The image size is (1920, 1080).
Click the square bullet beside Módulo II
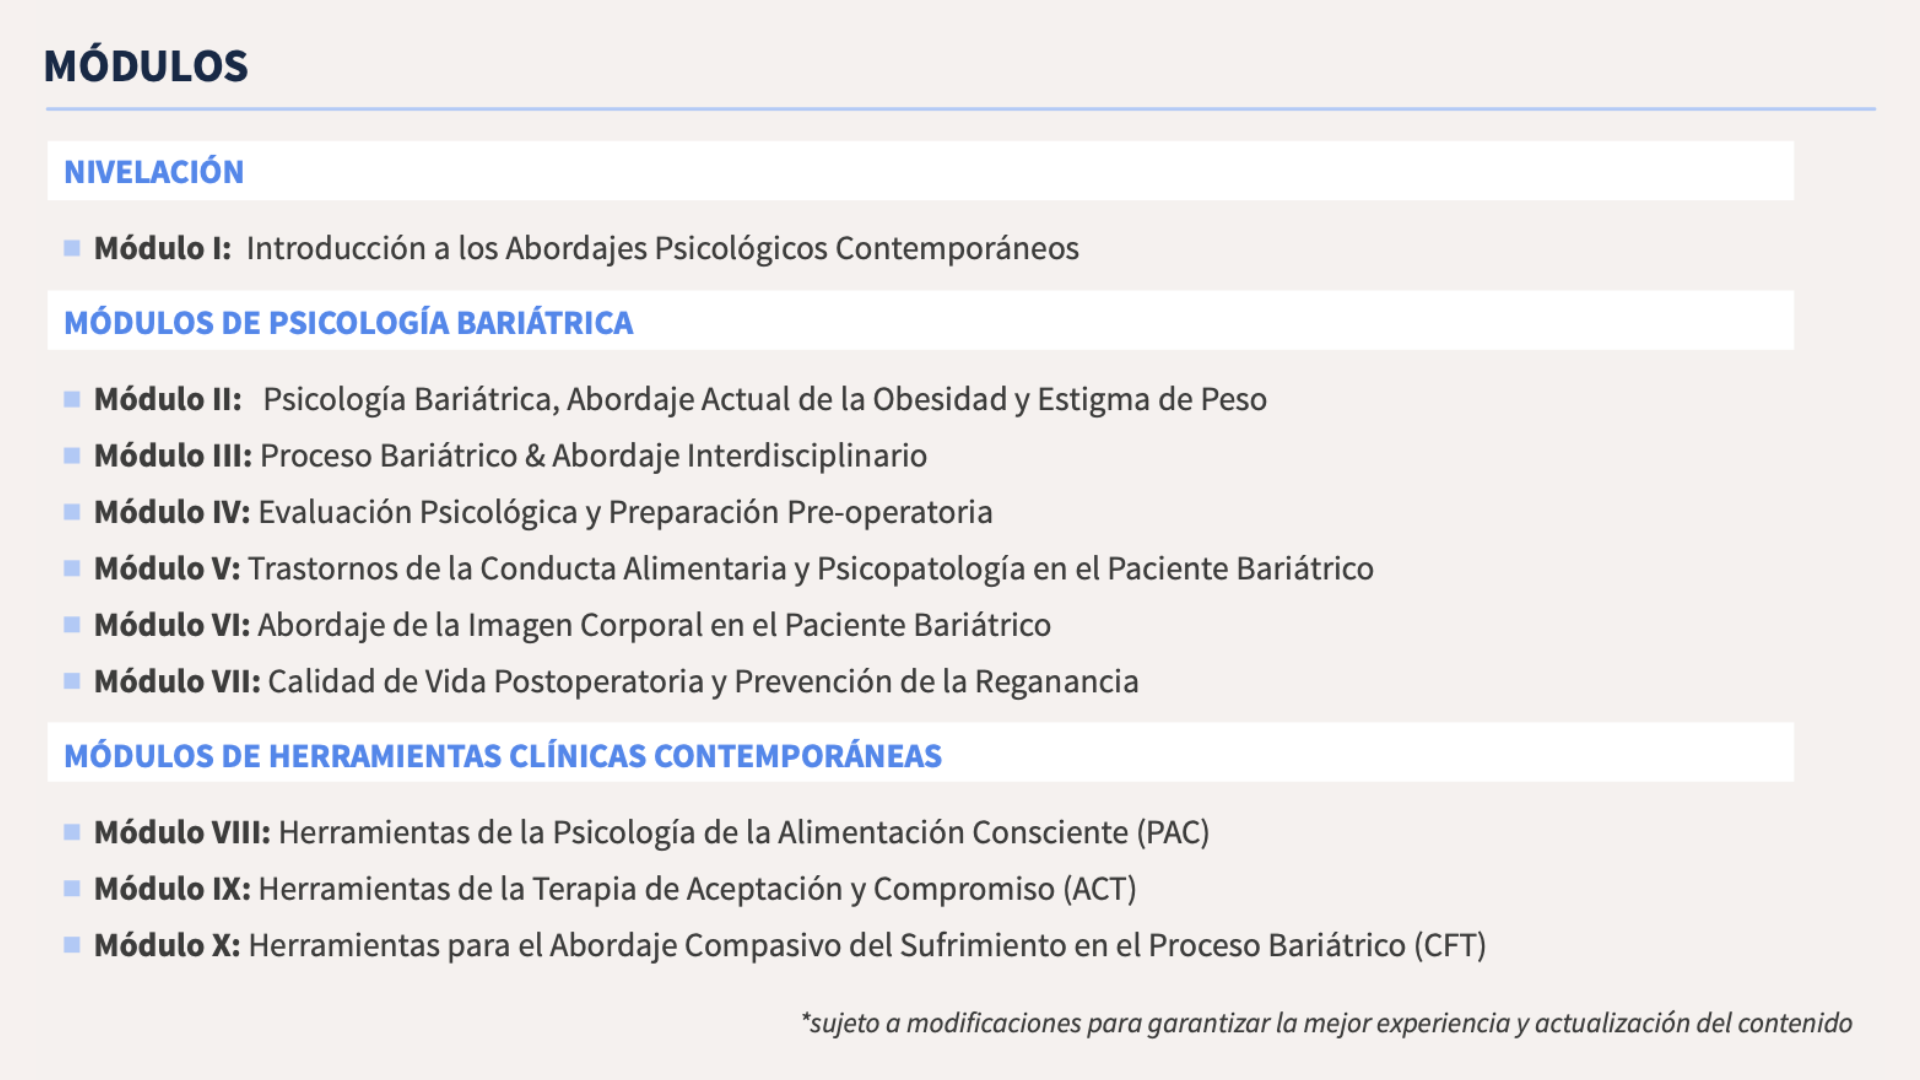pos(72,399)
